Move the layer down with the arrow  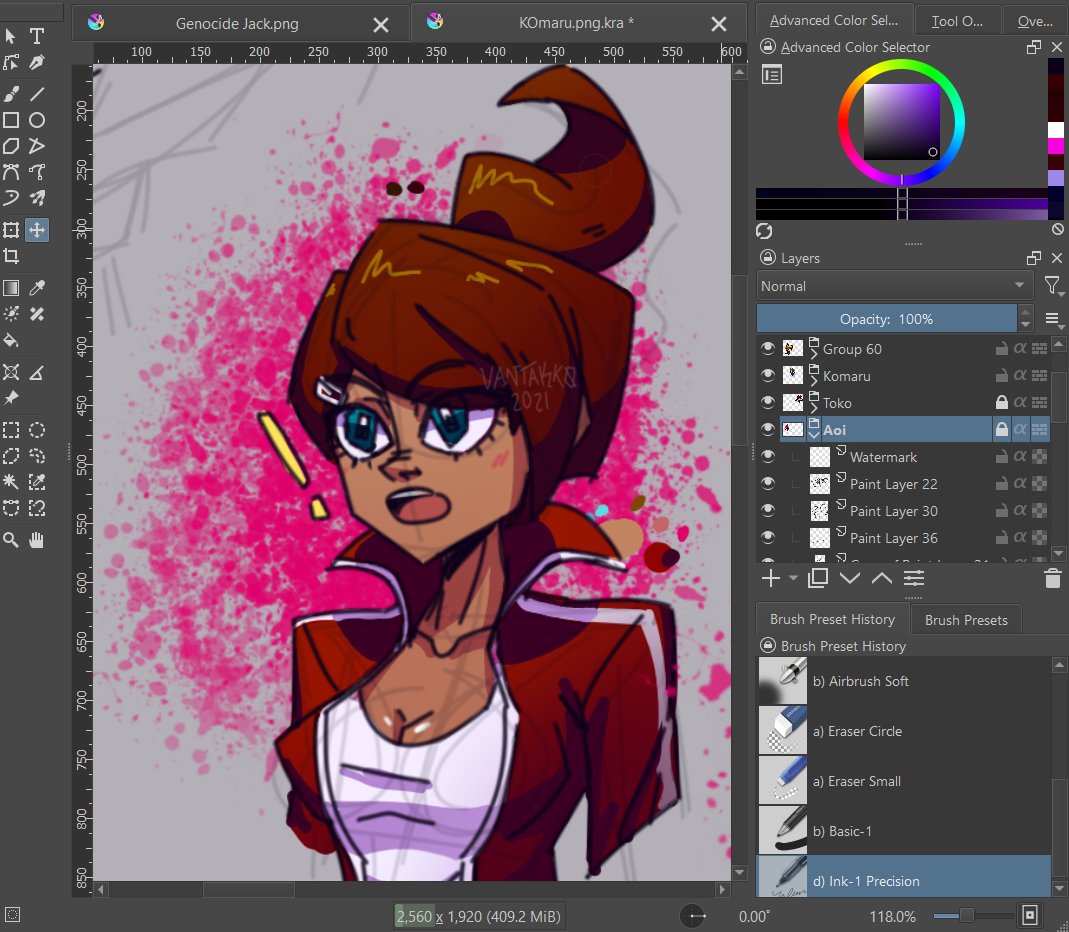[849, 579]
